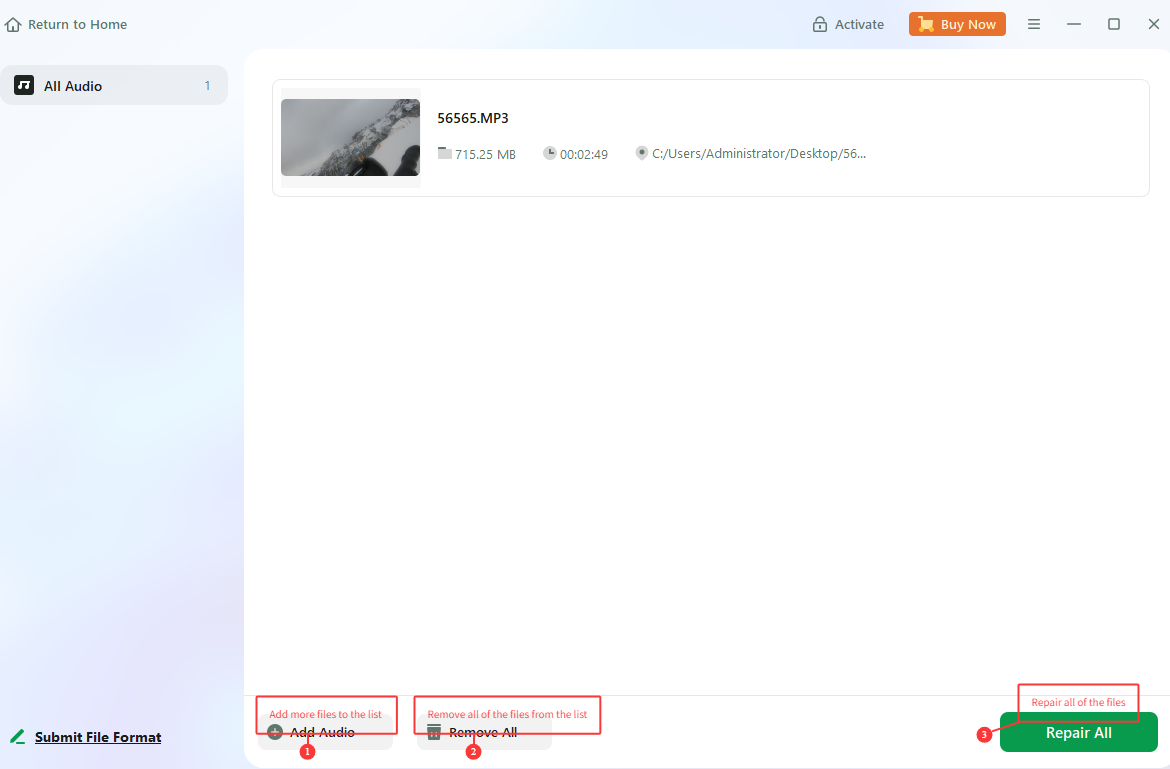Click the music note icon for All Audio
1170x769 pixels.
pos(24,85)
